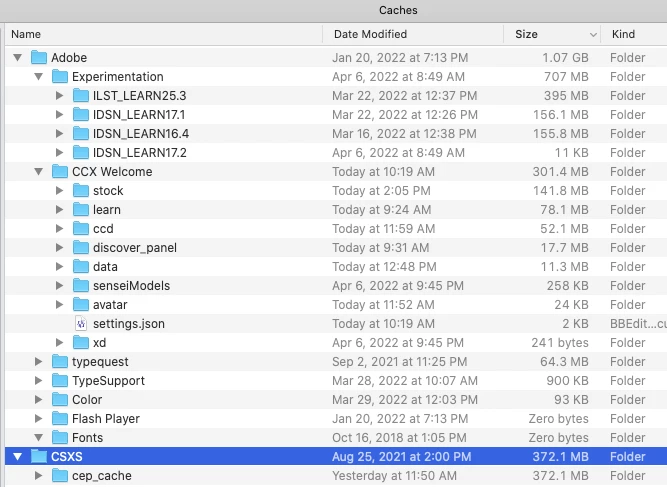Click the ccd folder icon
Screen dimensions: 667x487
click(81, 229)
